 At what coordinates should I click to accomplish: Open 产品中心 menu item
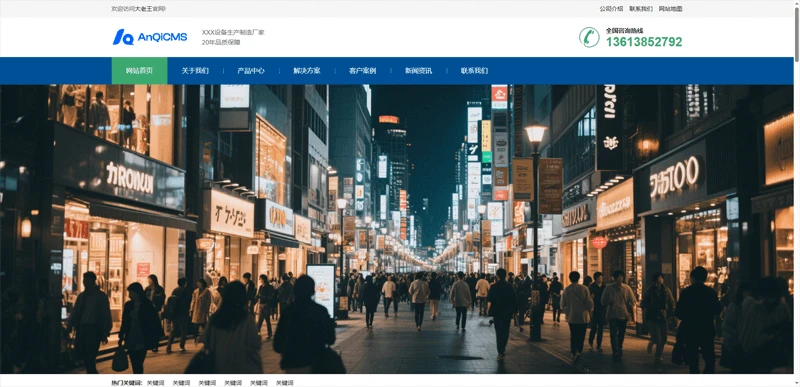251,71
